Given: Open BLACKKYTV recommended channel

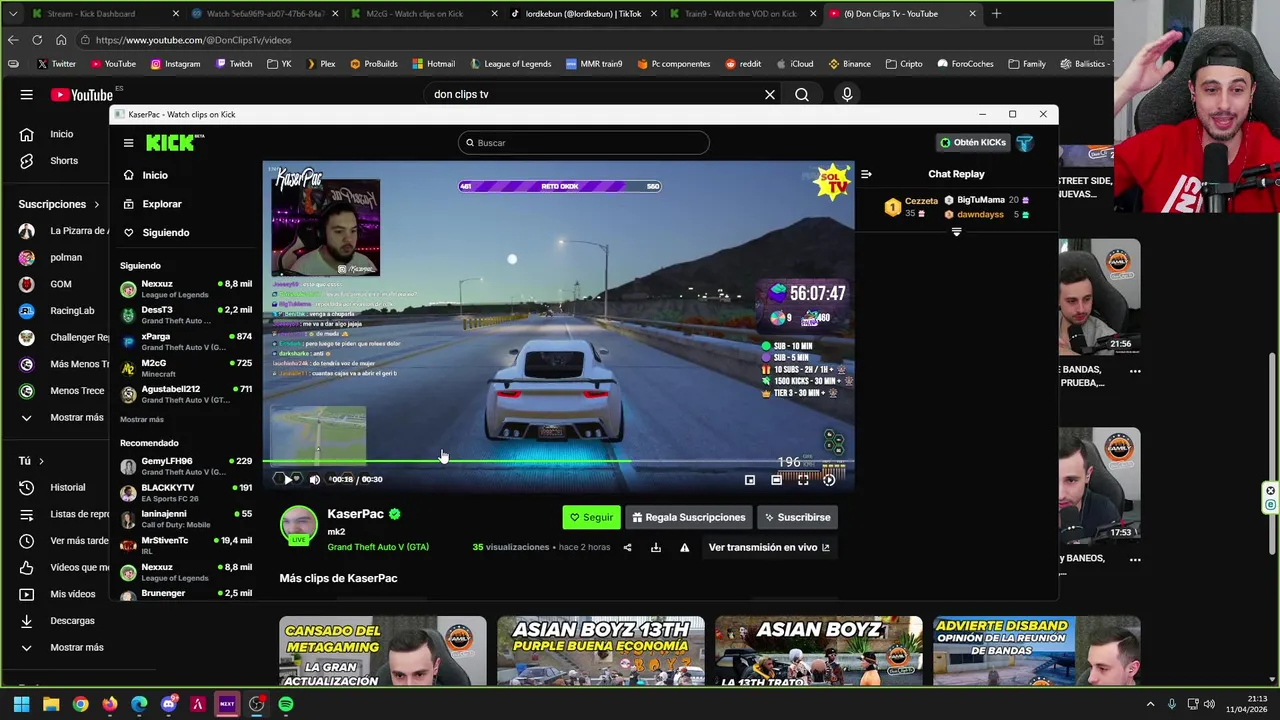Looking at the screenshot, I should click(186, 493).
